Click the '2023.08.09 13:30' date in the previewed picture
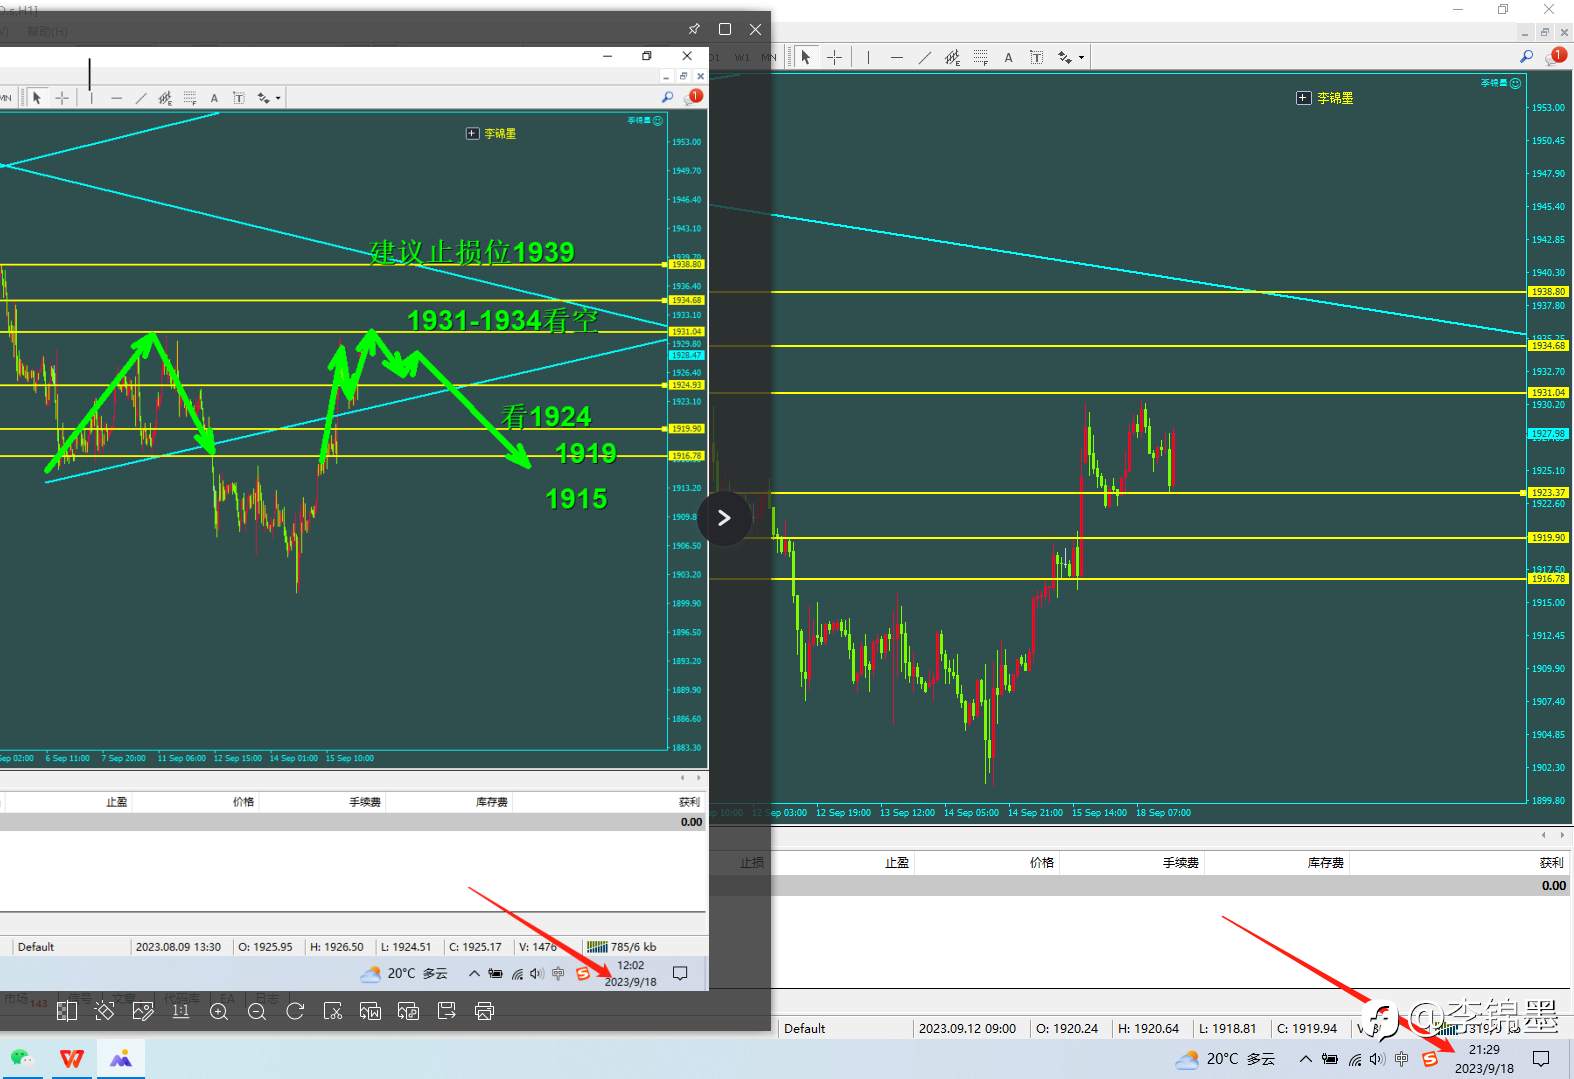Screen dimensions: 1574x1079 (x=178, y=947)
